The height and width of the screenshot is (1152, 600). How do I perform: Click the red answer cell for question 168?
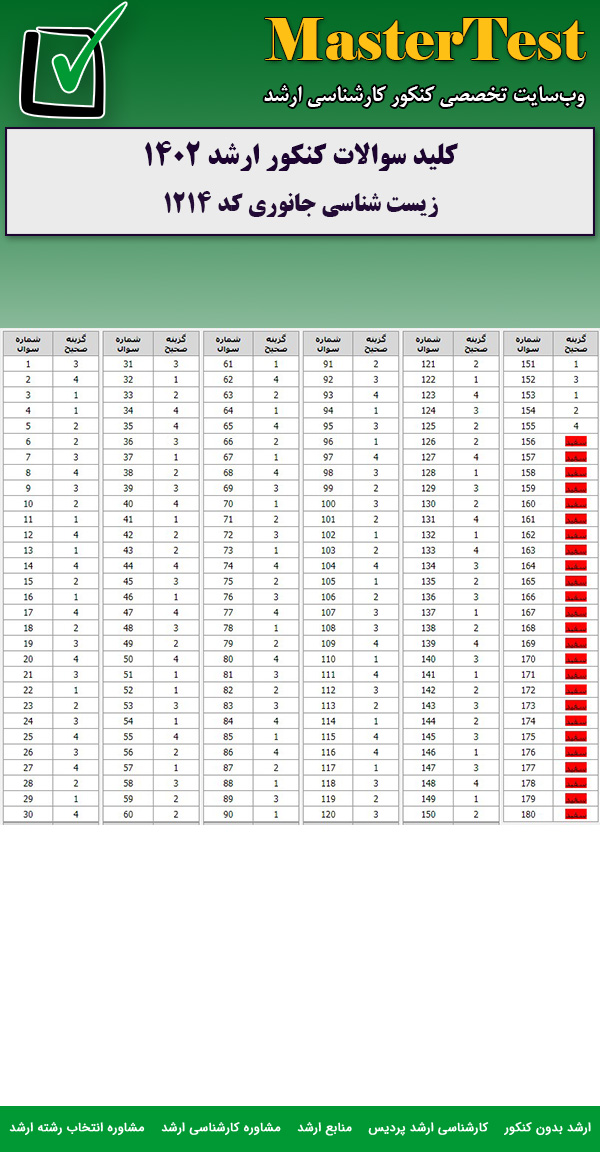[575, 628]
